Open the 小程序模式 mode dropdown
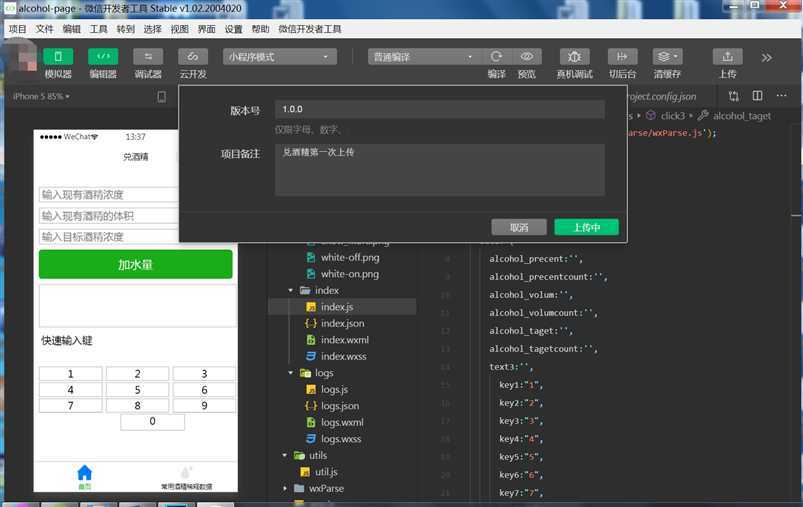The width and height of the screenshot is (803, 507). [280, 56]
